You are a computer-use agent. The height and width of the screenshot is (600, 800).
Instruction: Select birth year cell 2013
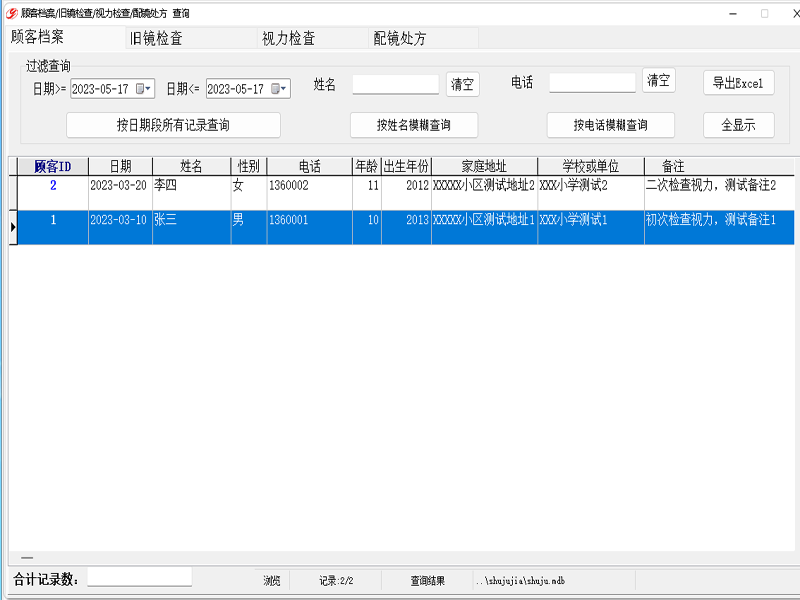click(x=406, y=227)
